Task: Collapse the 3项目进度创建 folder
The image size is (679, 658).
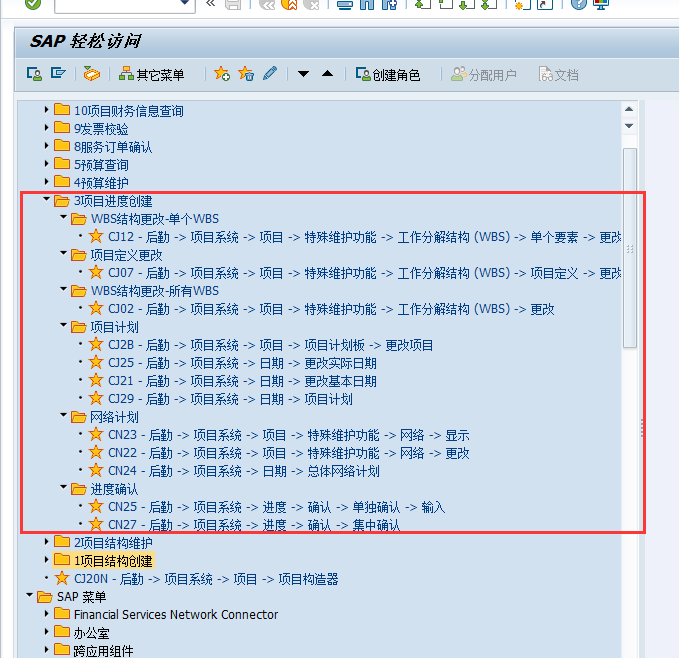Action: click(46, 199)
